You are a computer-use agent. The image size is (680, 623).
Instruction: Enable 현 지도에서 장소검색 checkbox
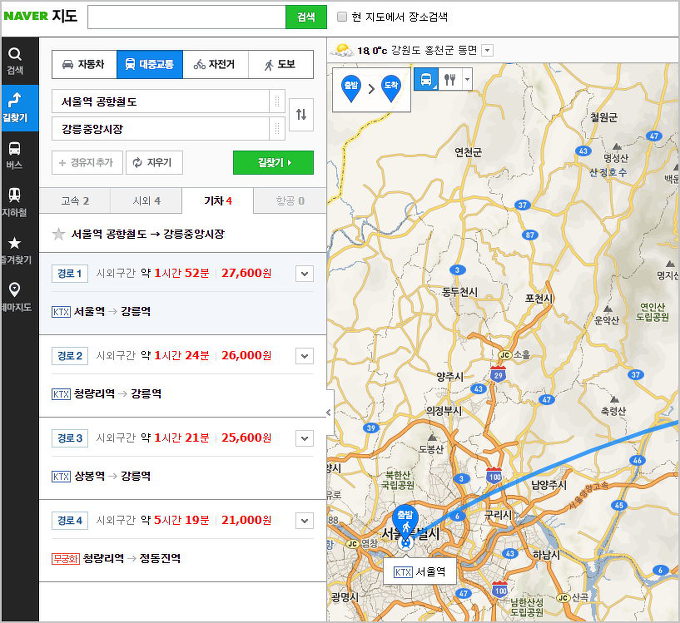pyautogui.click(x=342, y=17)
